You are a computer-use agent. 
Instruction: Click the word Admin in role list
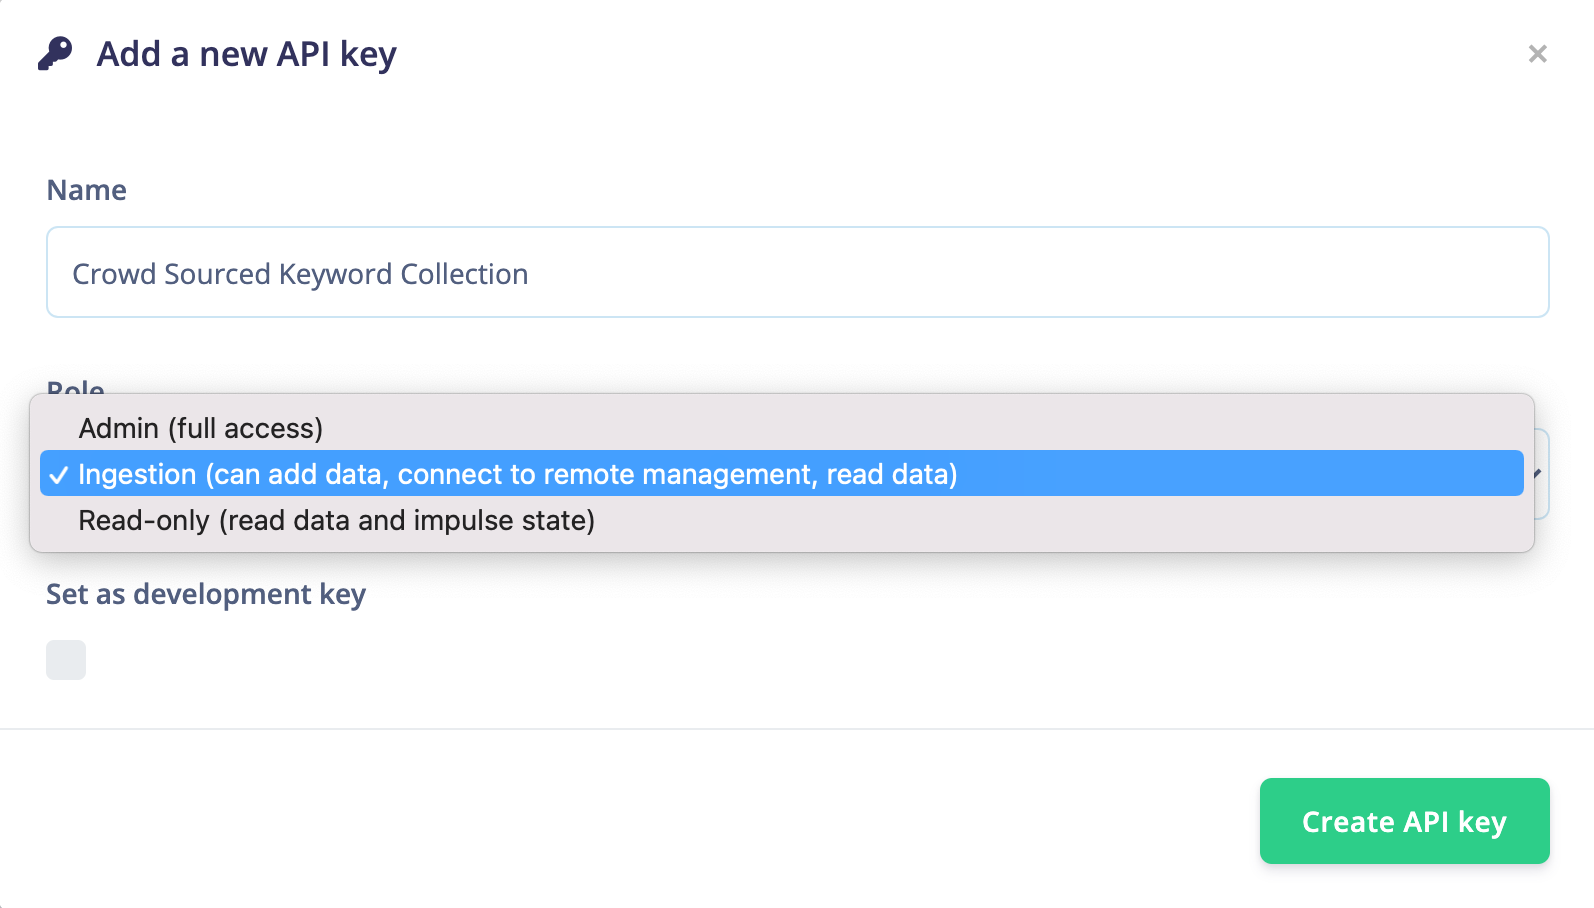click(x=119, y=428)
